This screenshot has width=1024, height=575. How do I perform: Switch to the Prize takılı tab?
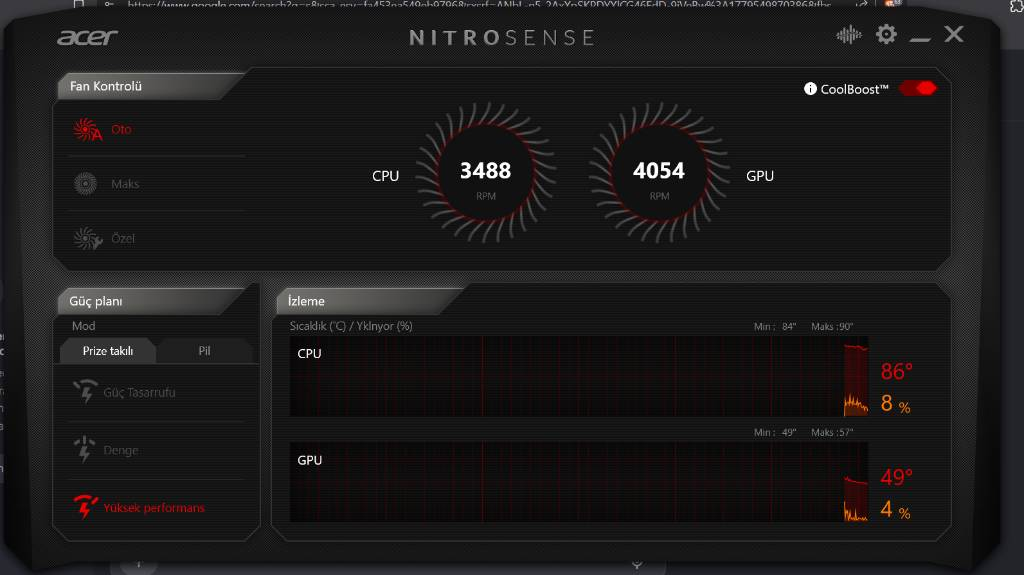108,351
